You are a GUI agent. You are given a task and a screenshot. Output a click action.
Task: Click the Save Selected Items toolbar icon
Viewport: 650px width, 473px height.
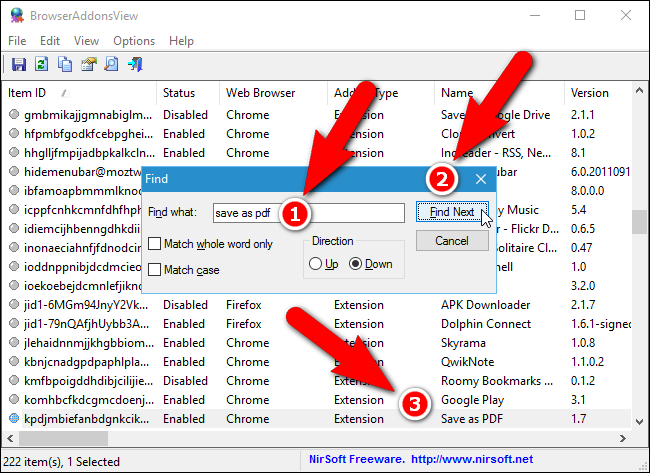coord(19,65)
